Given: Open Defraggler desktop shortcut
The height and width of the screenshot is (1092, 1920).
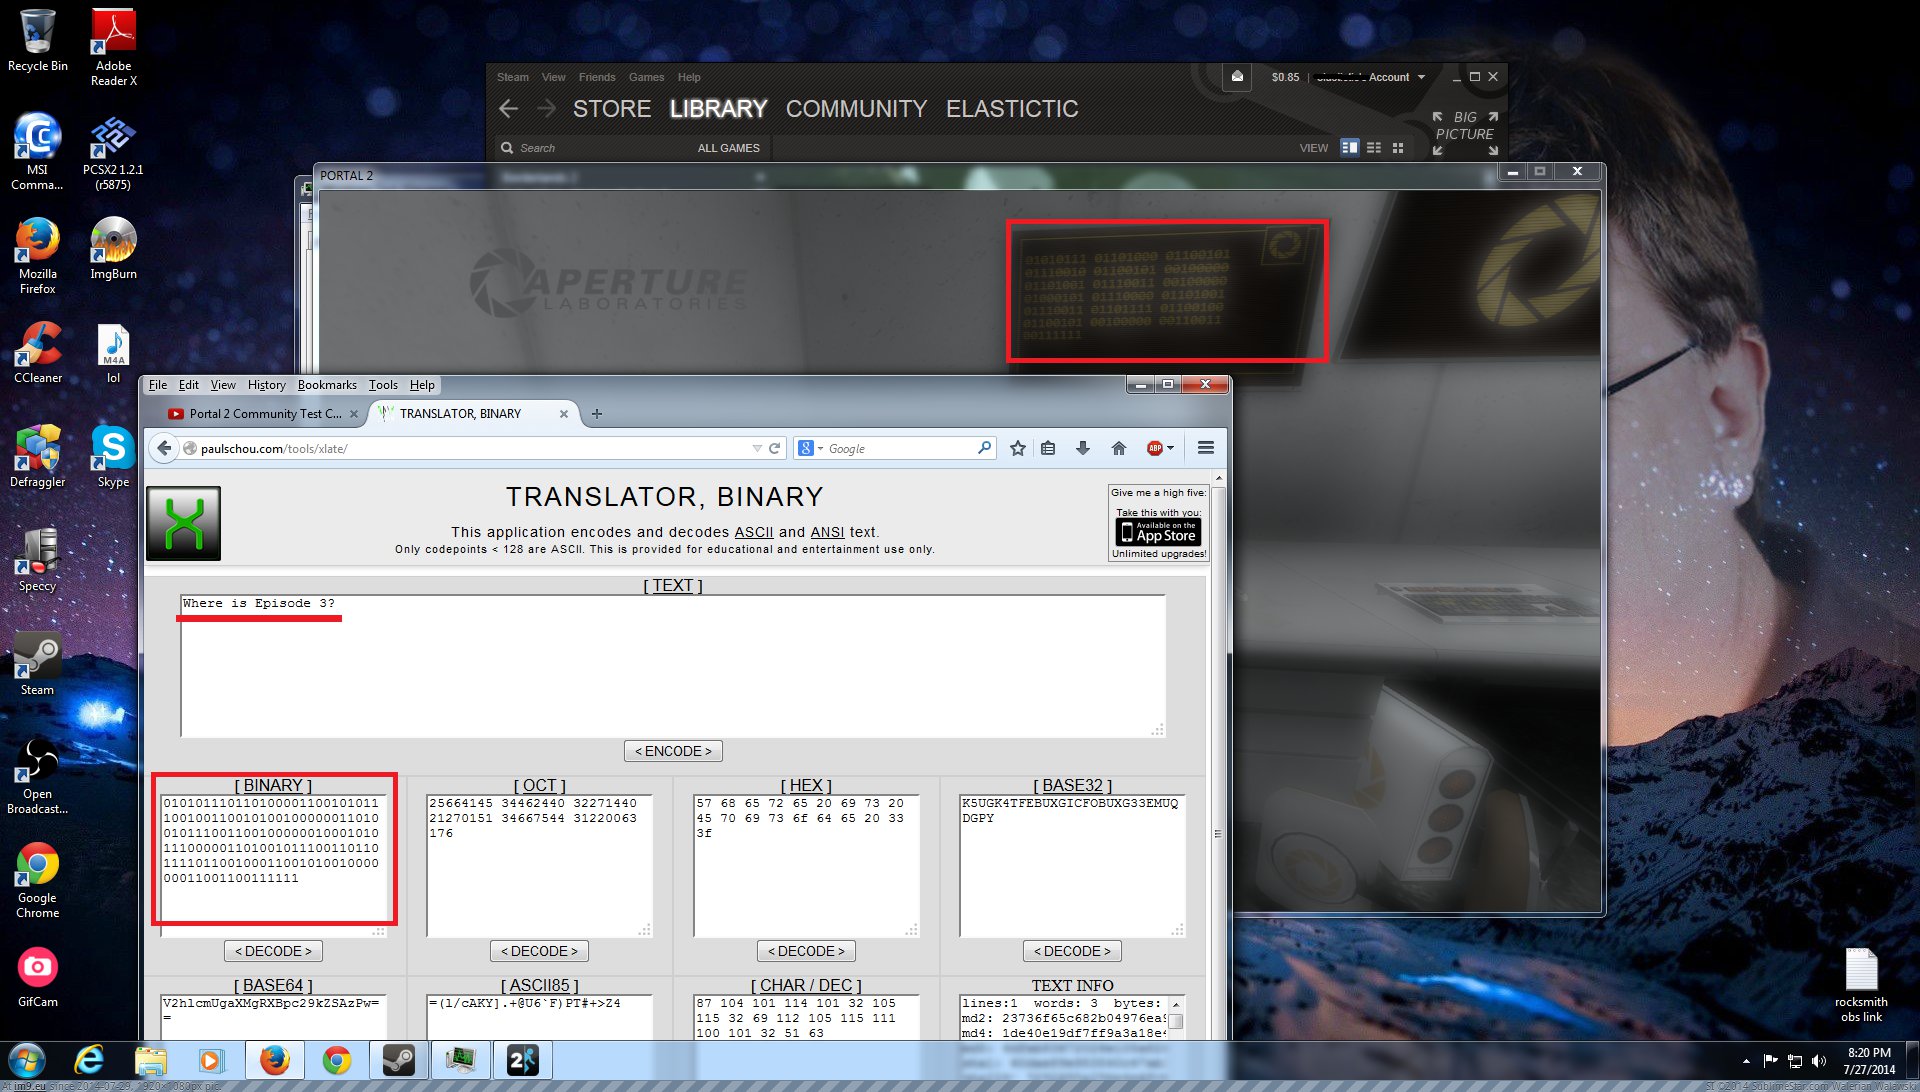Looking at the screenshot, I should pyautogui.click(x=37, y=456).
